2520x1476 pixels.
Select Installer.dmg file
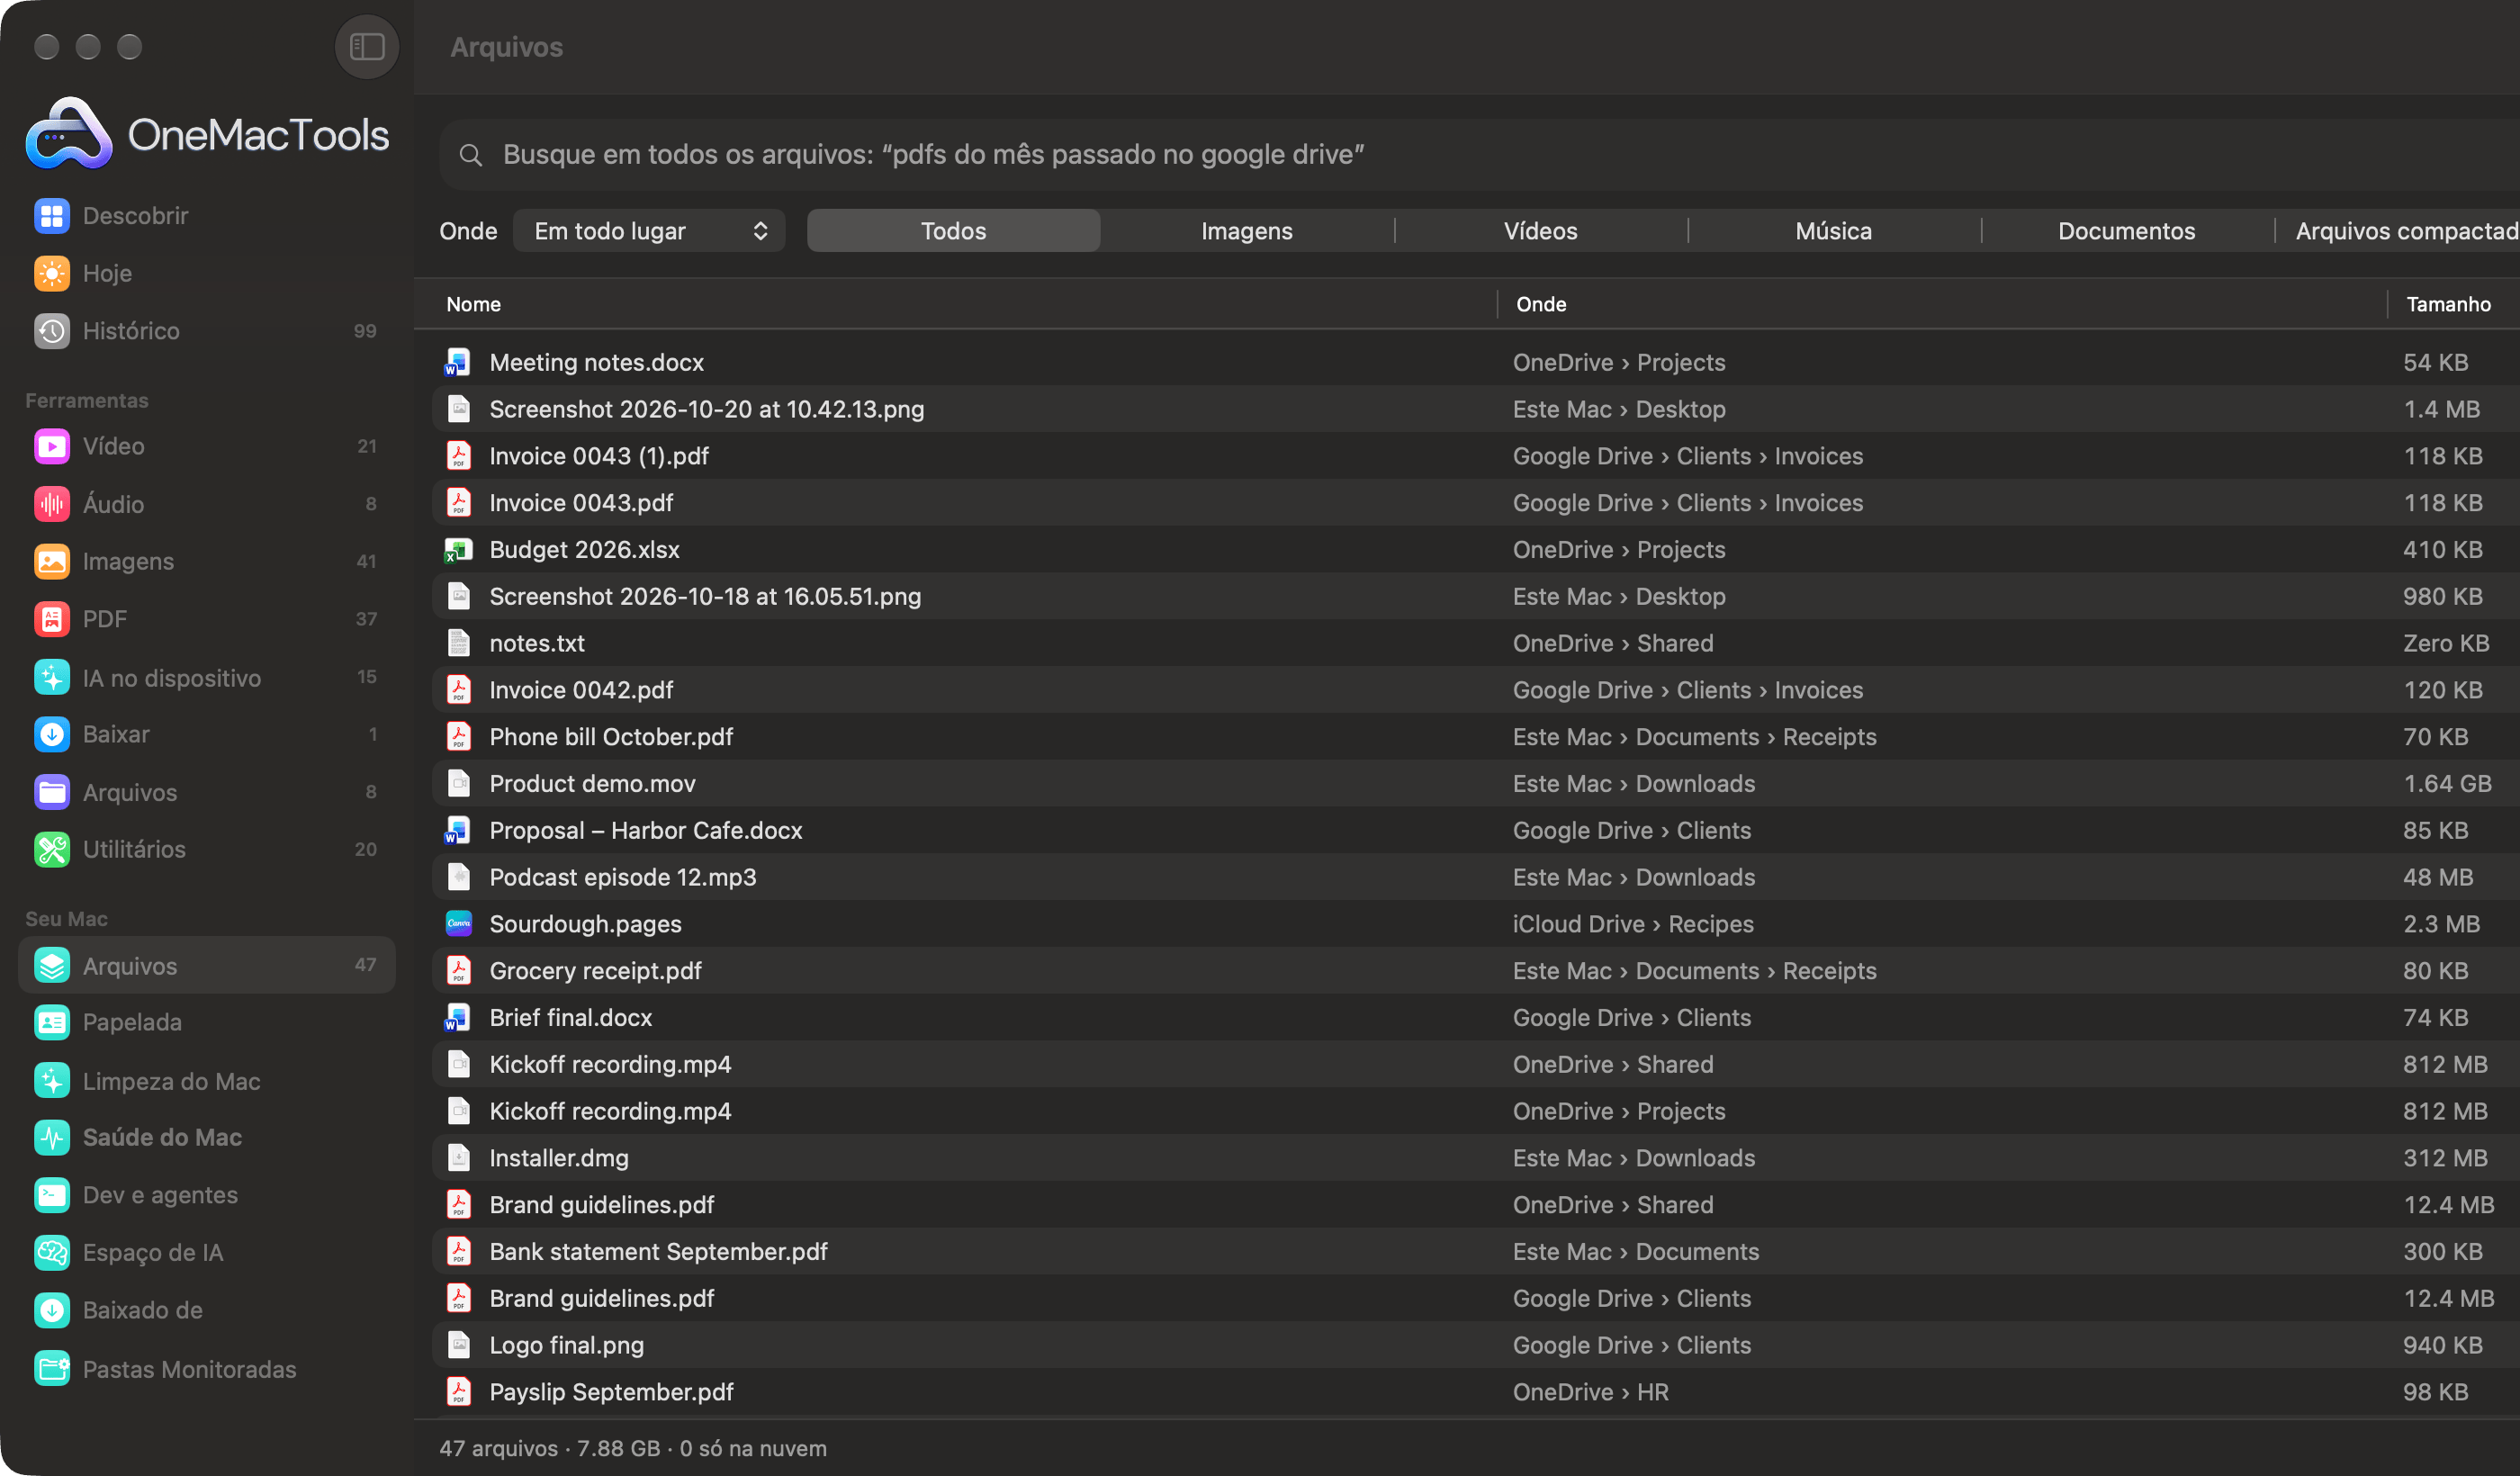[x=1476, y=1158]
